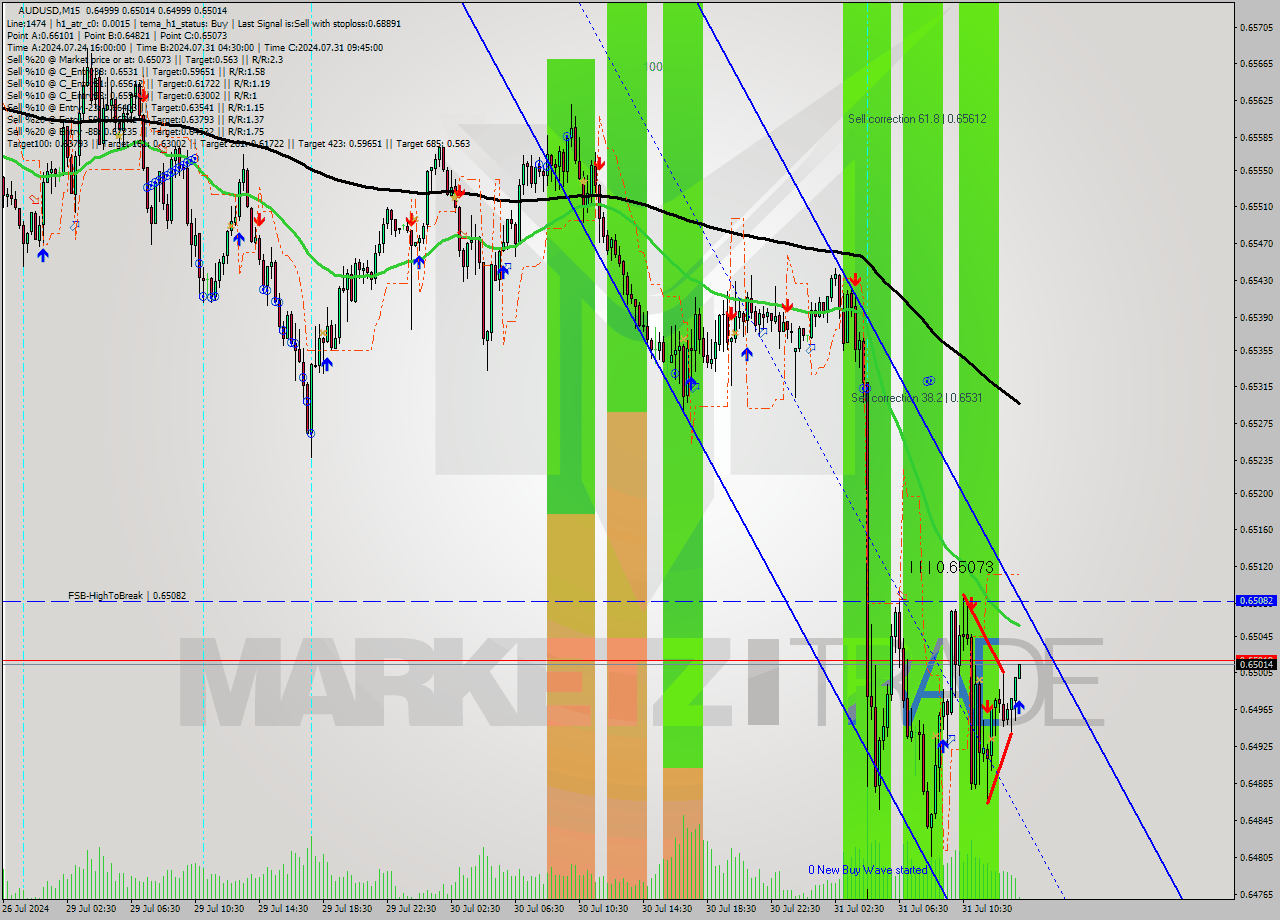Click the 0.65355 price axis label

click(1257, 351)
